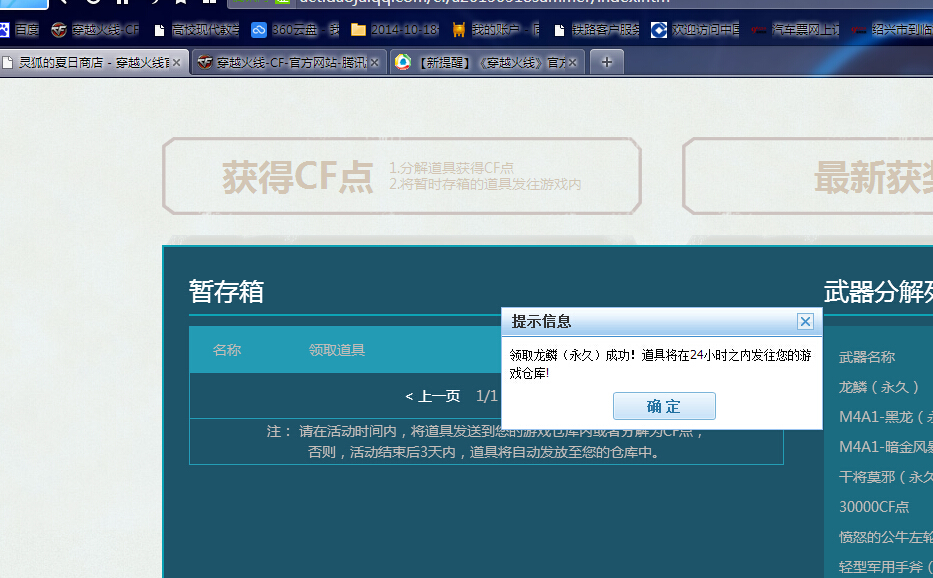Select 干将莫邪 in weapon list

coord(885,477)
